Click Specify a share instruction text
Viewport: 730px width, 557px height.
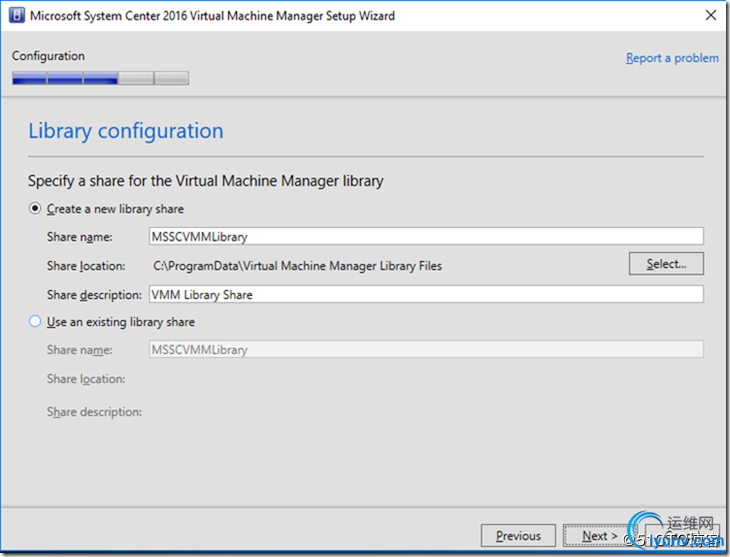(206, 181)
